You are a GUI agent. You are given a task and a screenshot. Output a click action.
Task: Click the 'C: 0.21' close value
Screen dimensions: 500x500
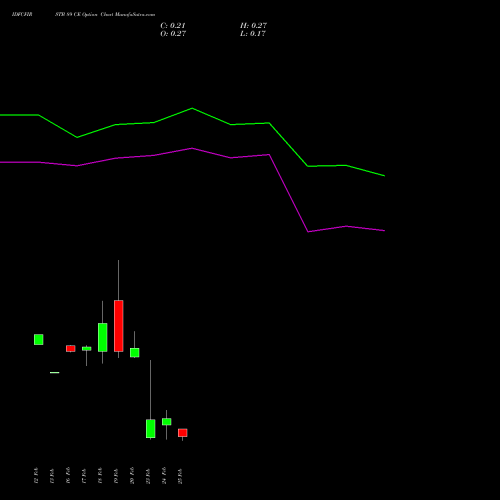pyautogui.click(x=173, y=26)
